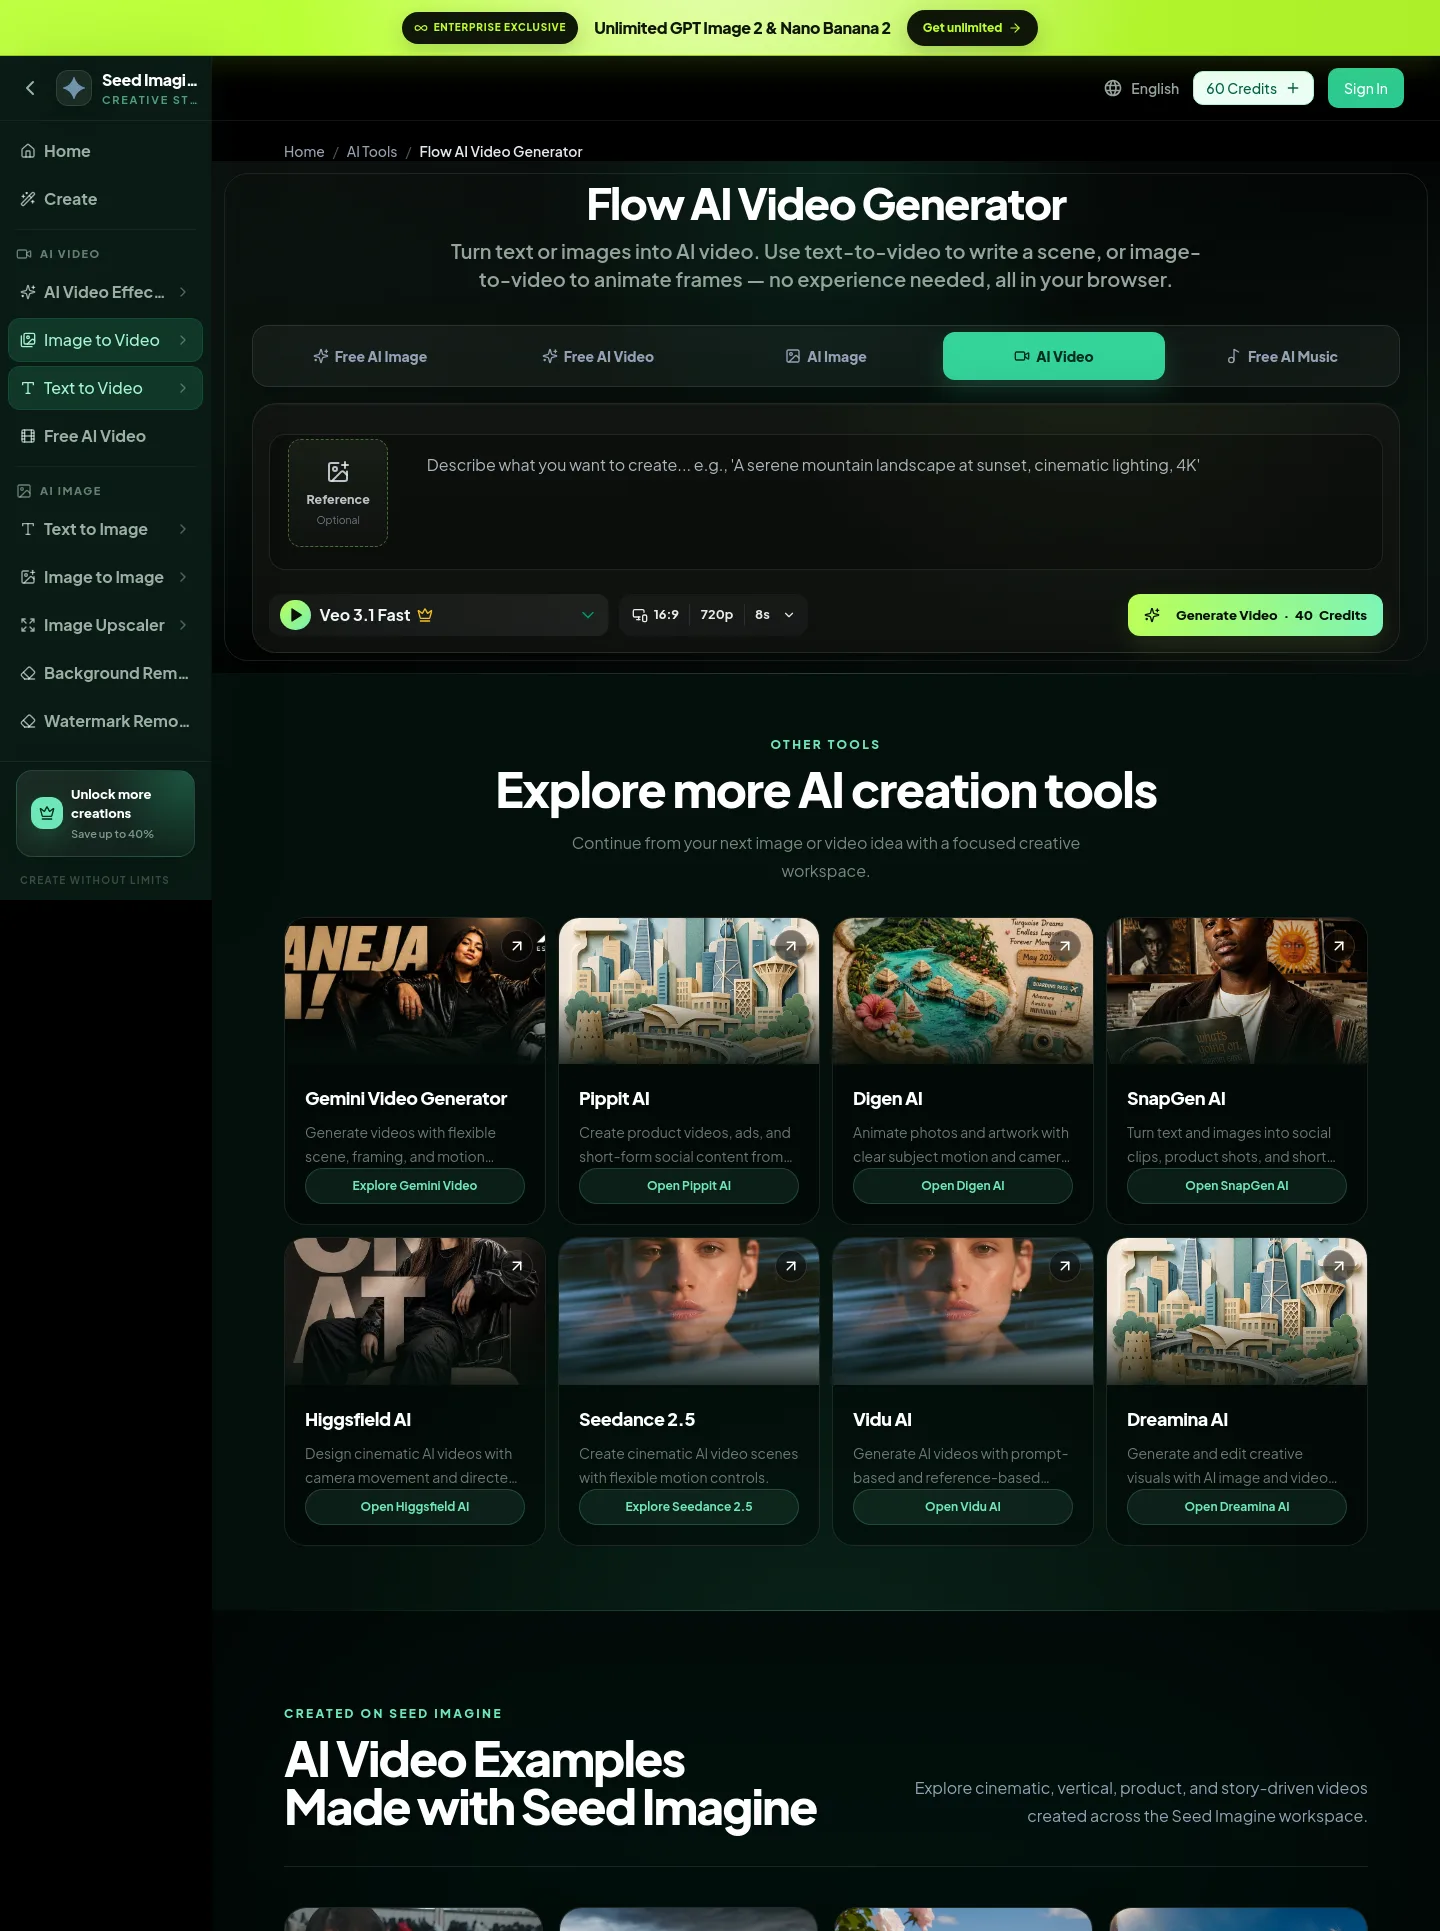Image resolution: width=1440 pixels, height=1931 pixels.
Task: Switch to the Free AI Image tab
Action: click(370, 356)
